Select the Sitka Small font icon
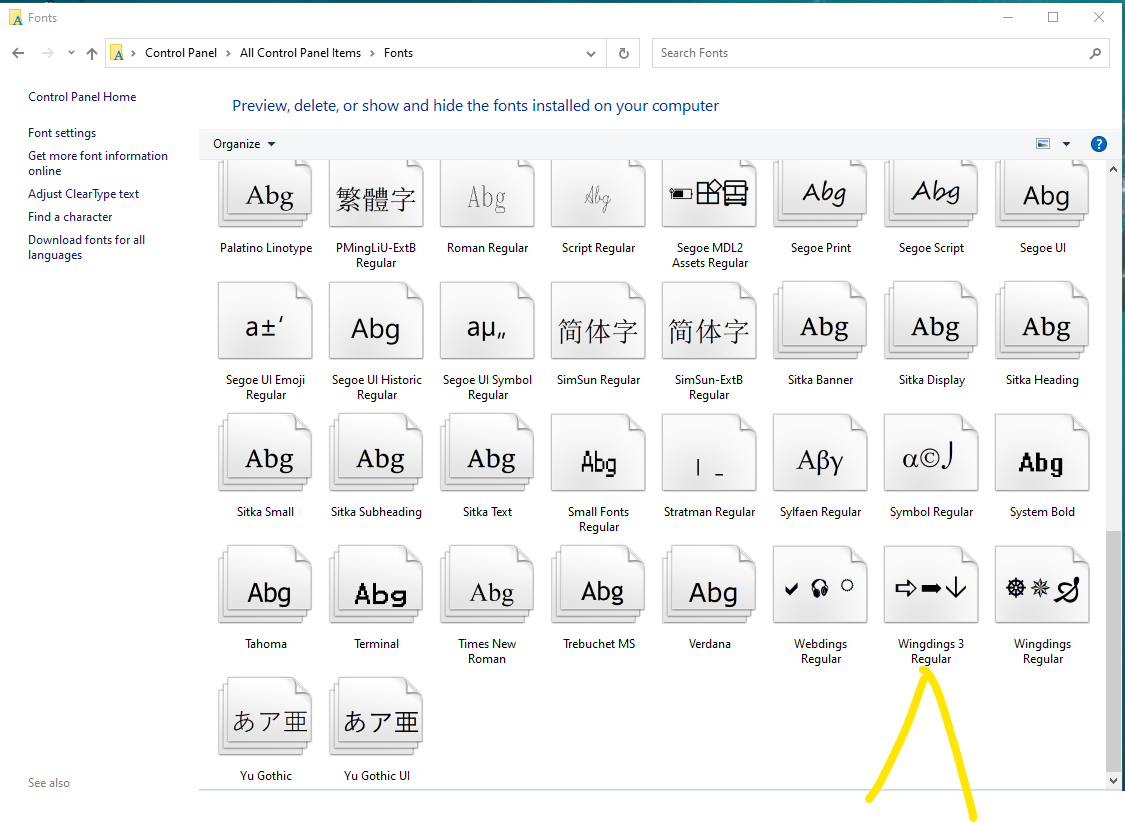 point(265,453)
